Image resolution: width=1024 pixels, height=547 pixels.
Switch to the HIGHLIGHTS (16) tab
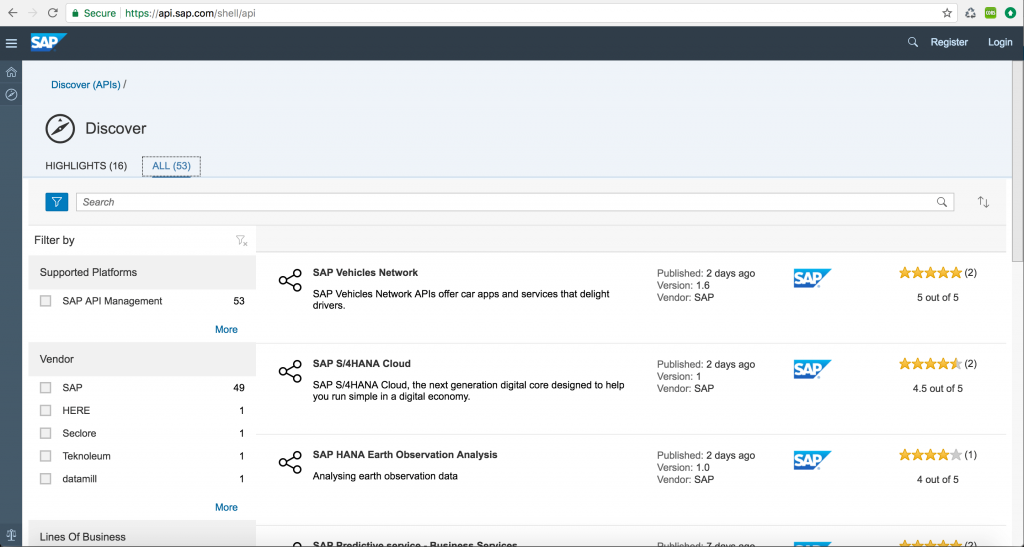click(x=86, y=166)
